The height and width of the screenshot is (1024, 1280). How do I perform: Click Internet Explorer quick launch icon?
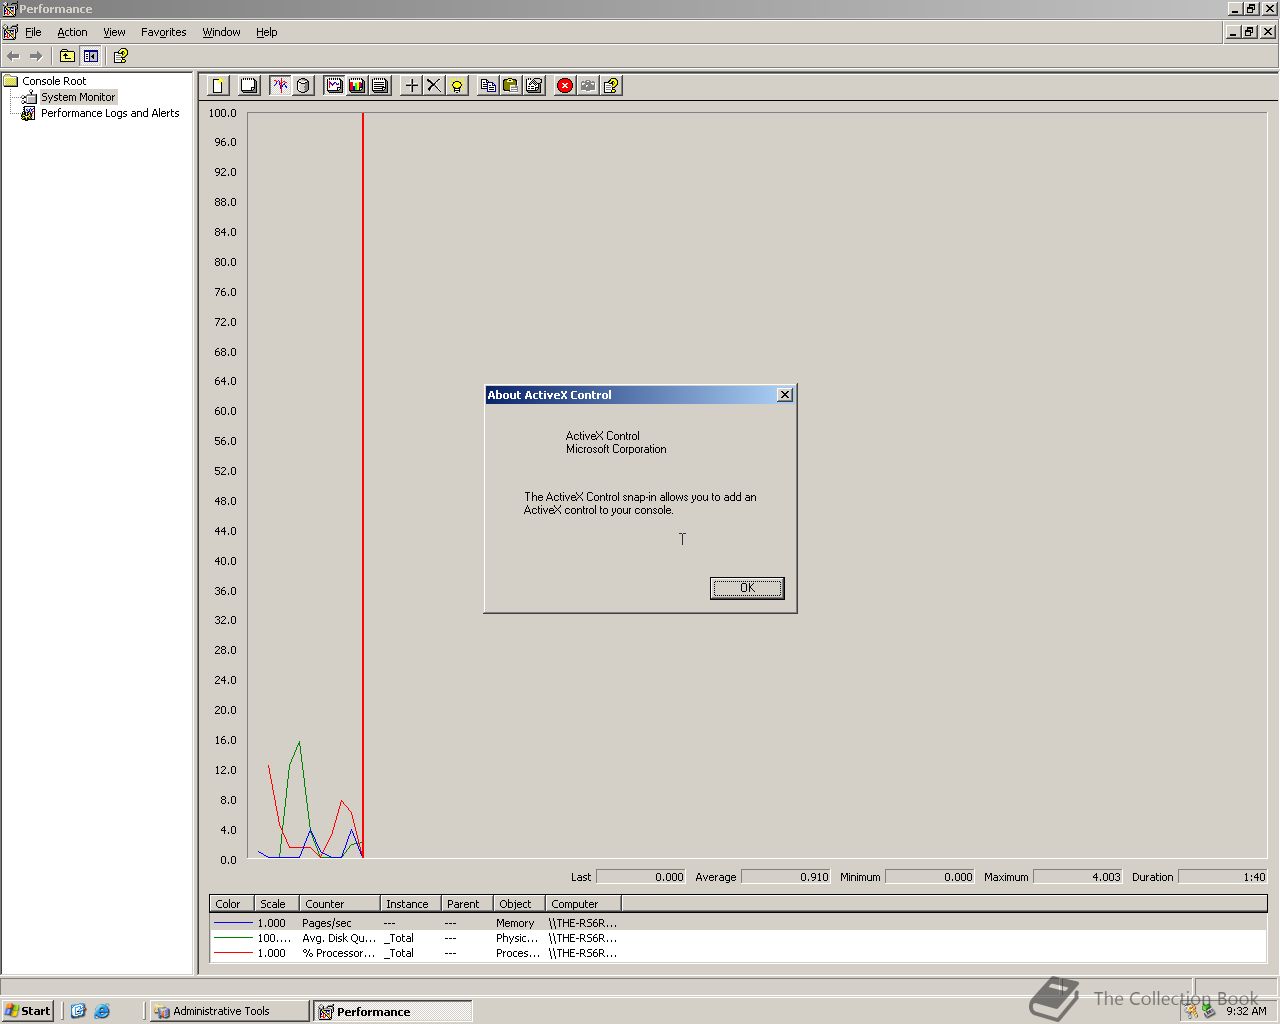click(102, 1011)
